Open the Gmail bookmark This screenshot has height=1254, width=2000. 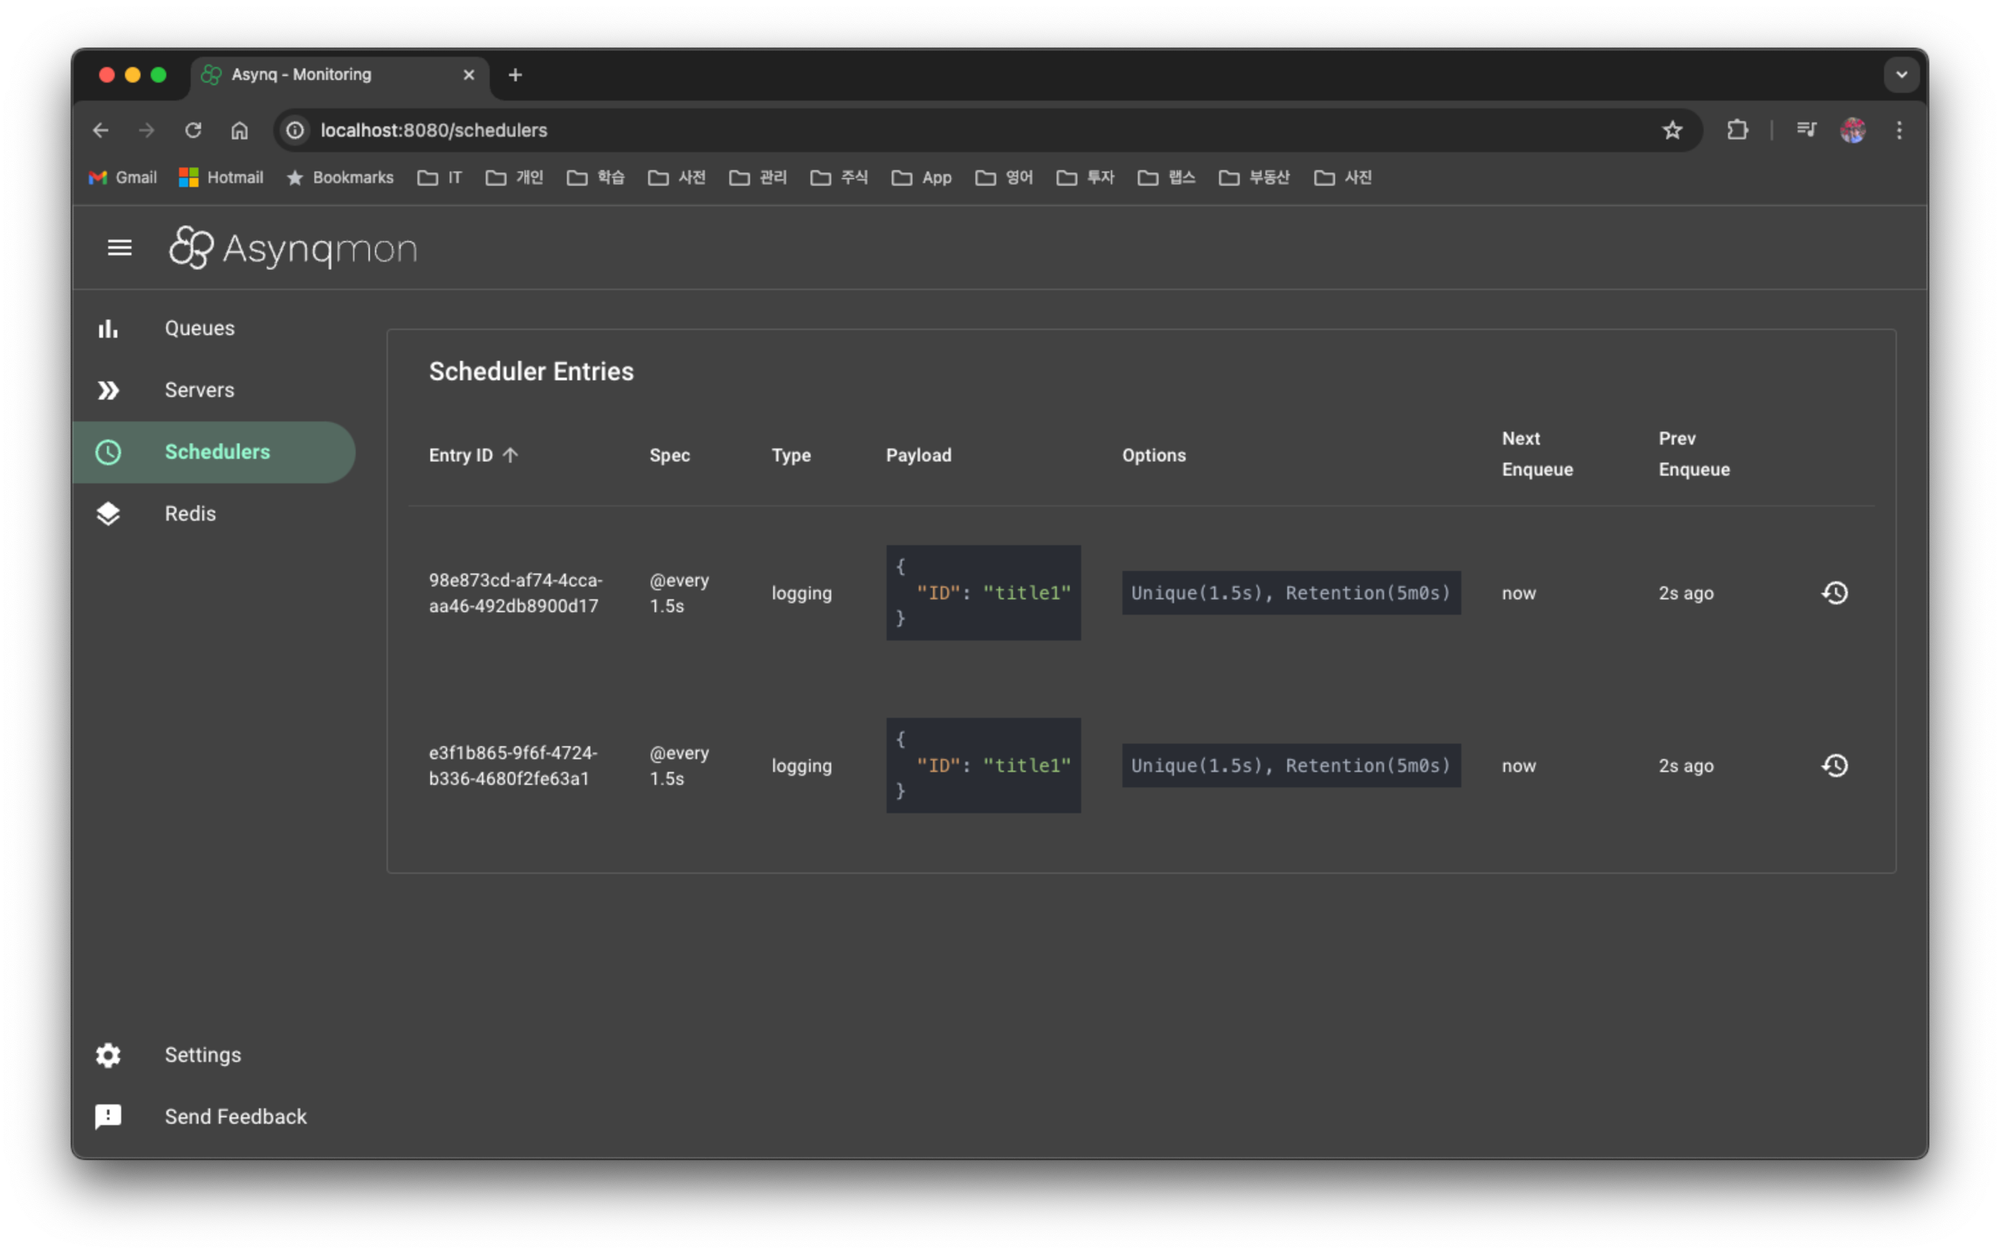pos(121,177)
